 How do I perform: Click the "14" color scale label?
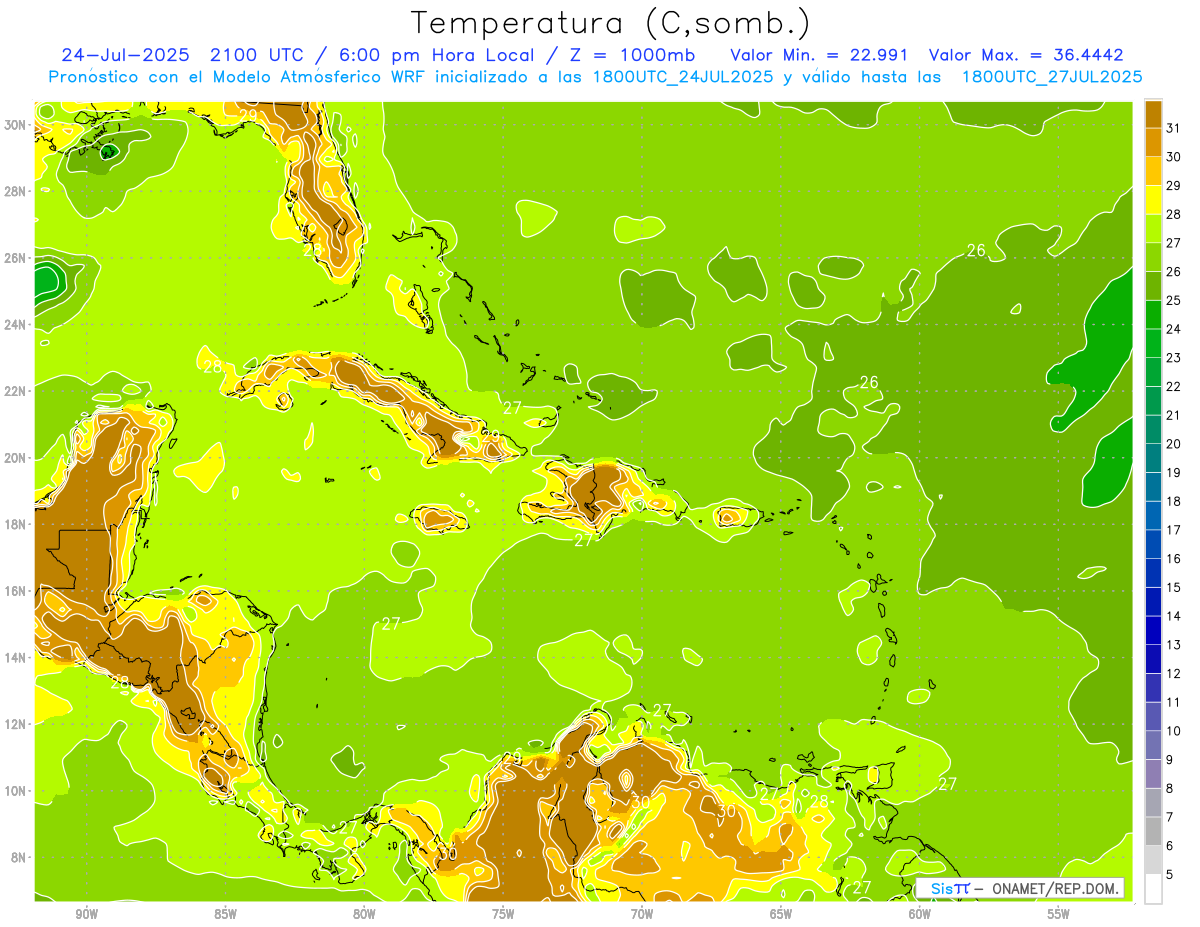click(1173, 616)
